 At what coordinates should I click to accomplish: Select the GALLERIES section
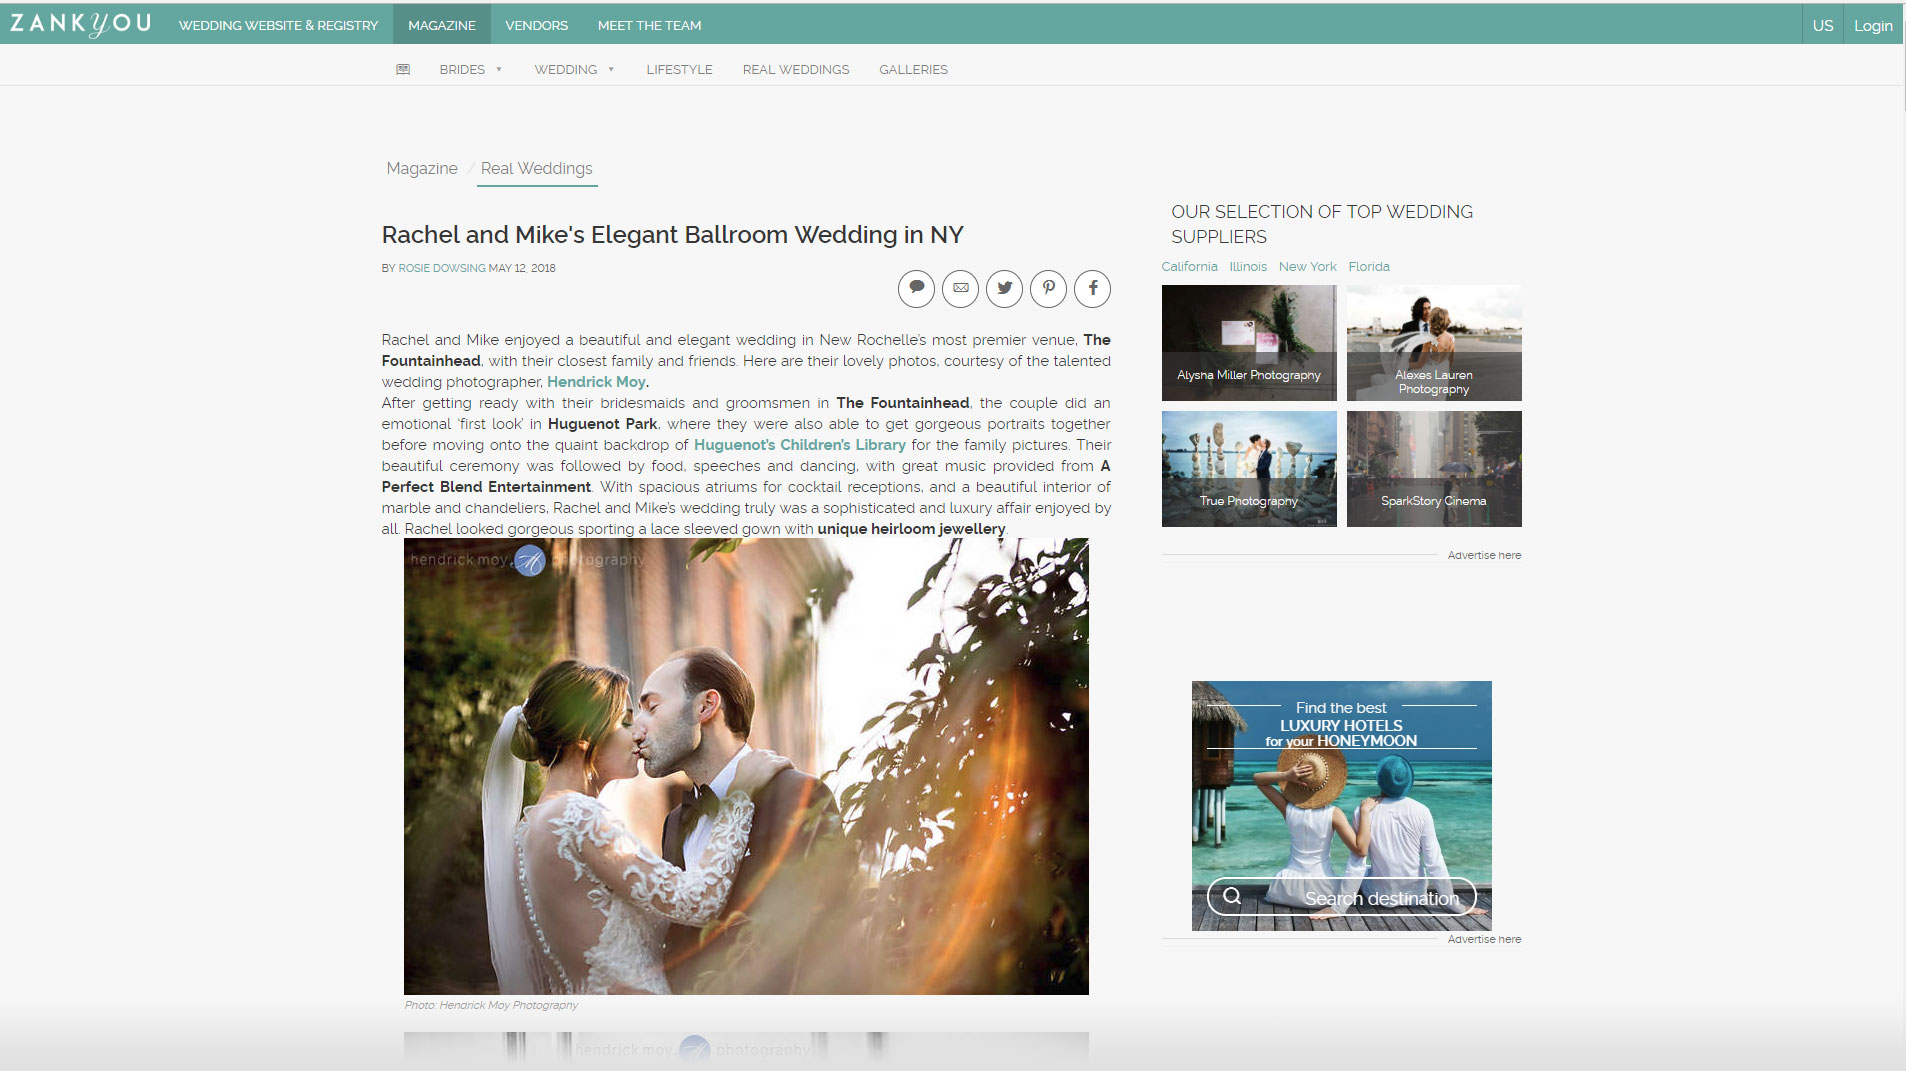tap(912, 69)
